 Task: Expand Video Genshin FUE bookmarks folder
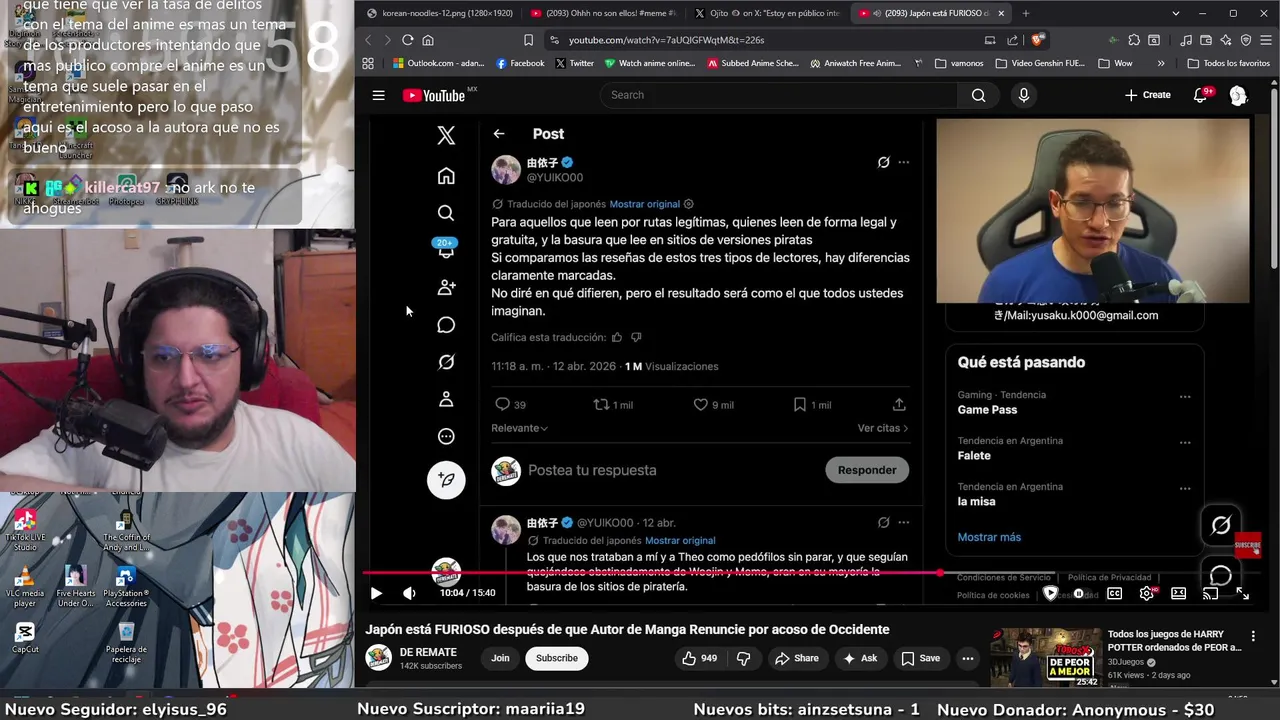(1040, 63)
